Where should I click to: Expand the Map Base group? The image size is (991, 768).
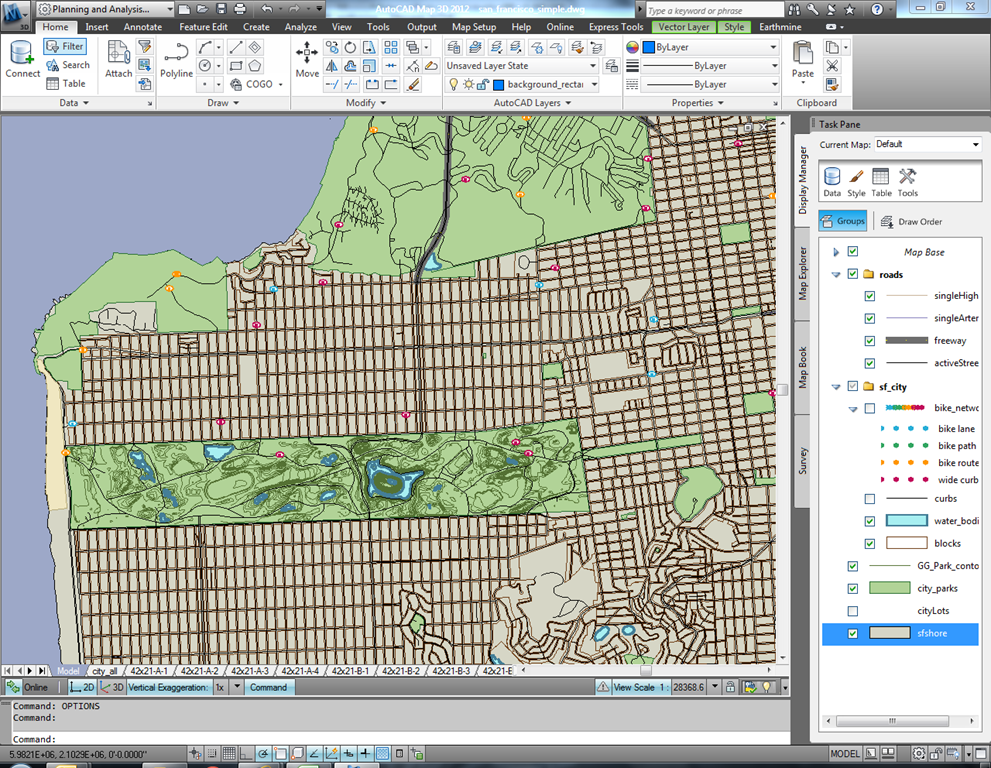coord(836,252)
